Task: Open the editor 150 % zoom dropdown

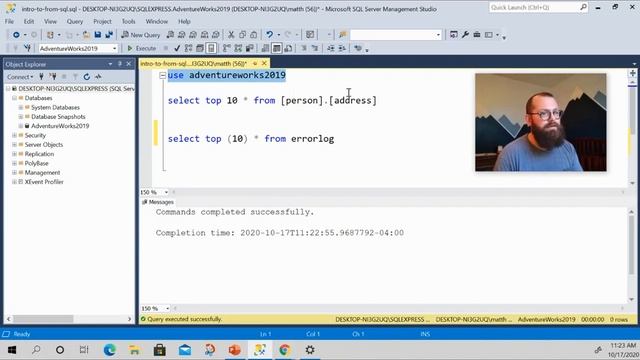Action: (166, 192)
